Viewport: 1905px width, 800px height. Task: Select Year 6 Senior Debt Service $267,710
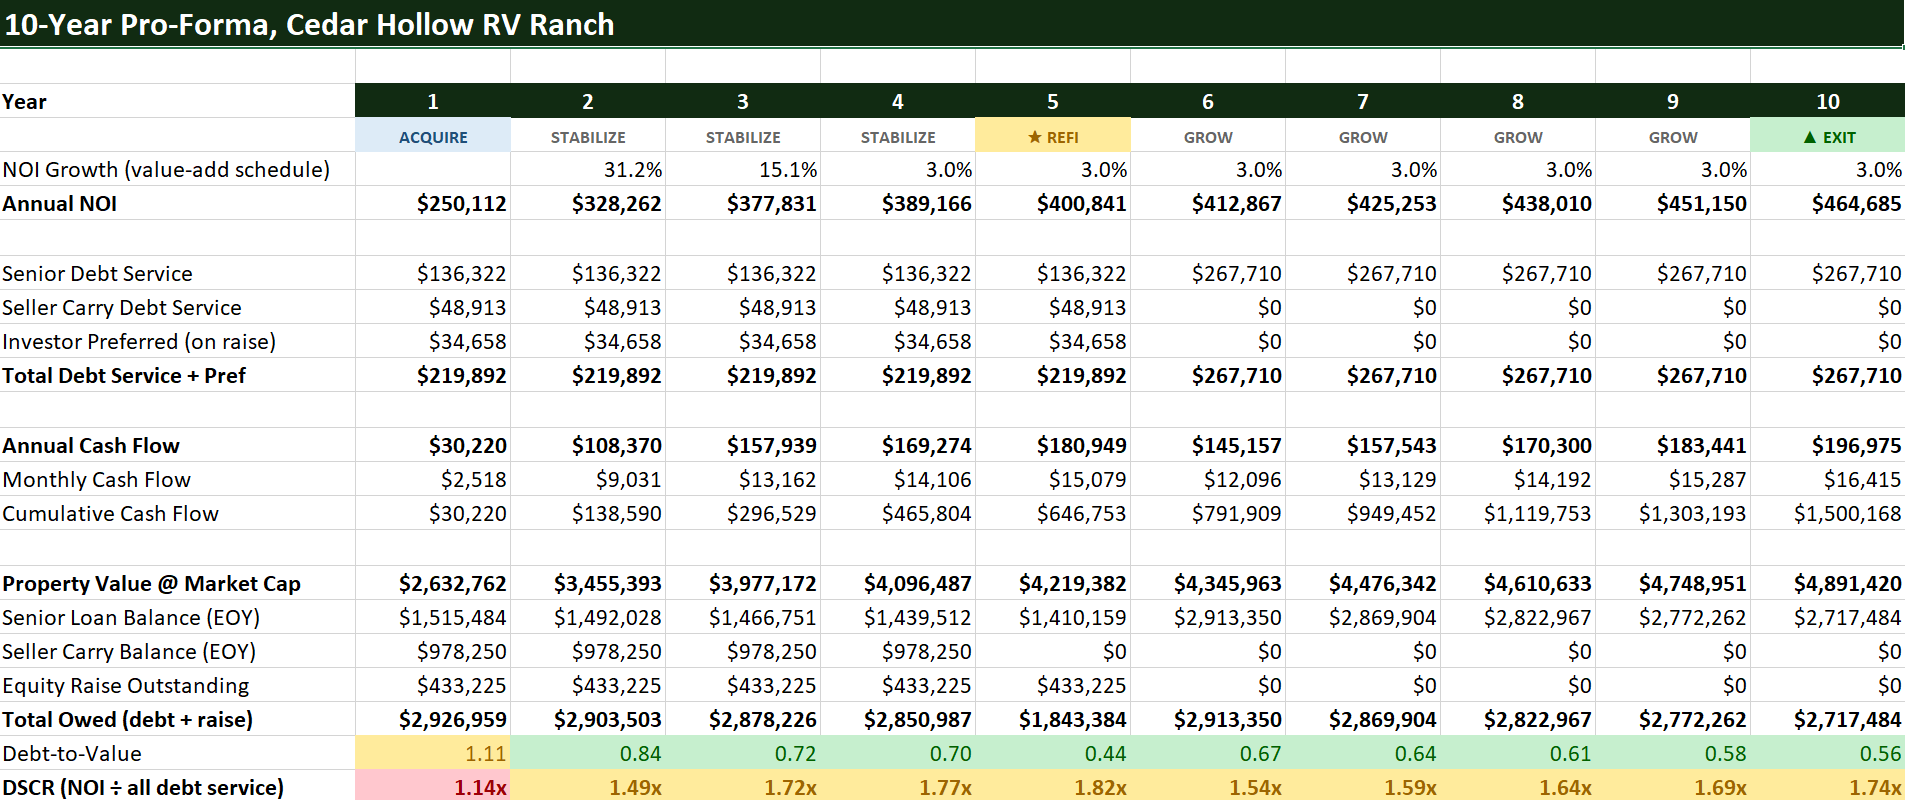(x=1208, y=274)
